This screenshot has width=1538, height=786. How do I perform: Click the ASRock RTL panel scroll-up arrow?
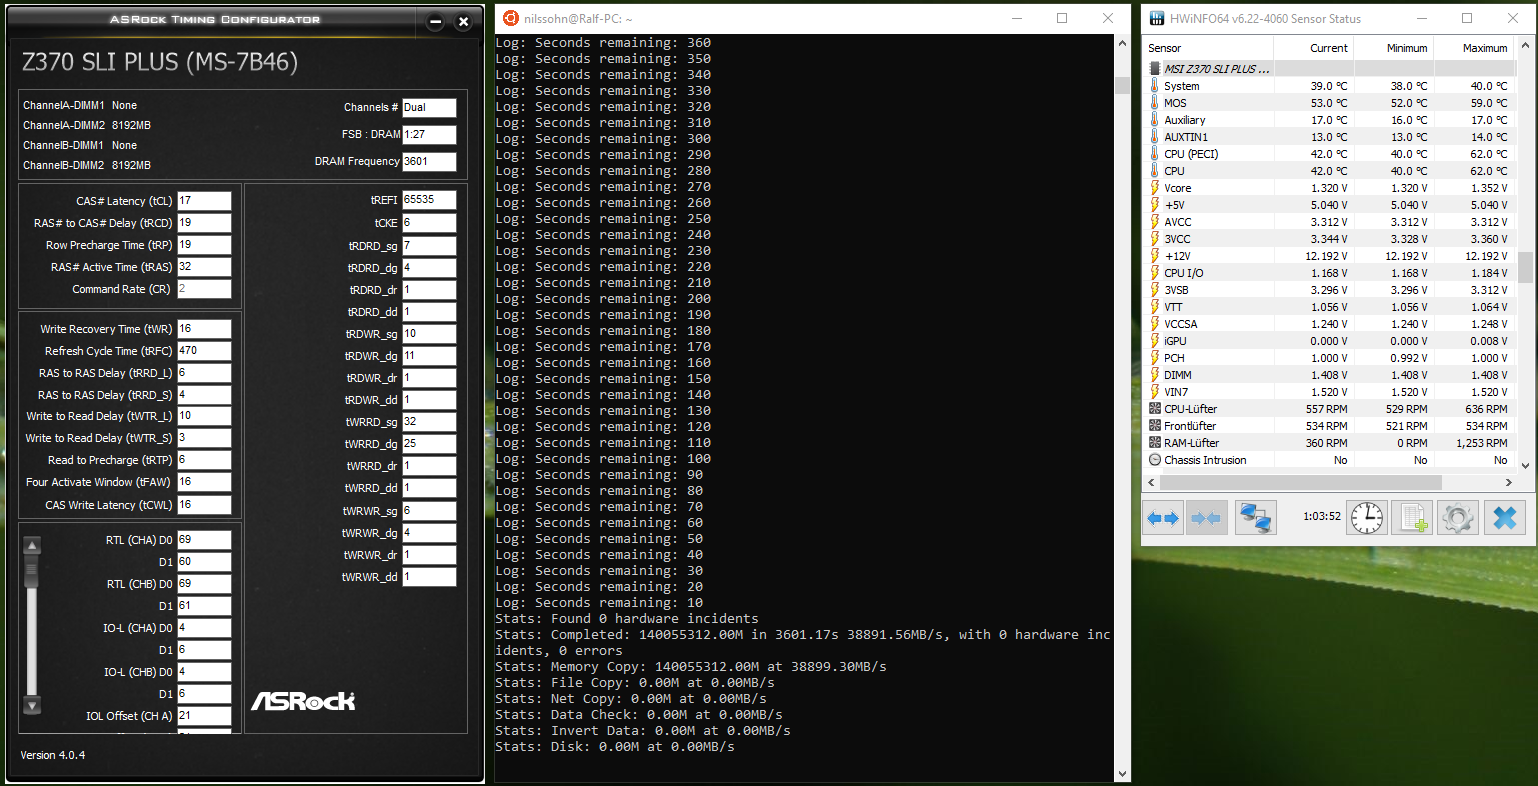click(x=32, y=546)
